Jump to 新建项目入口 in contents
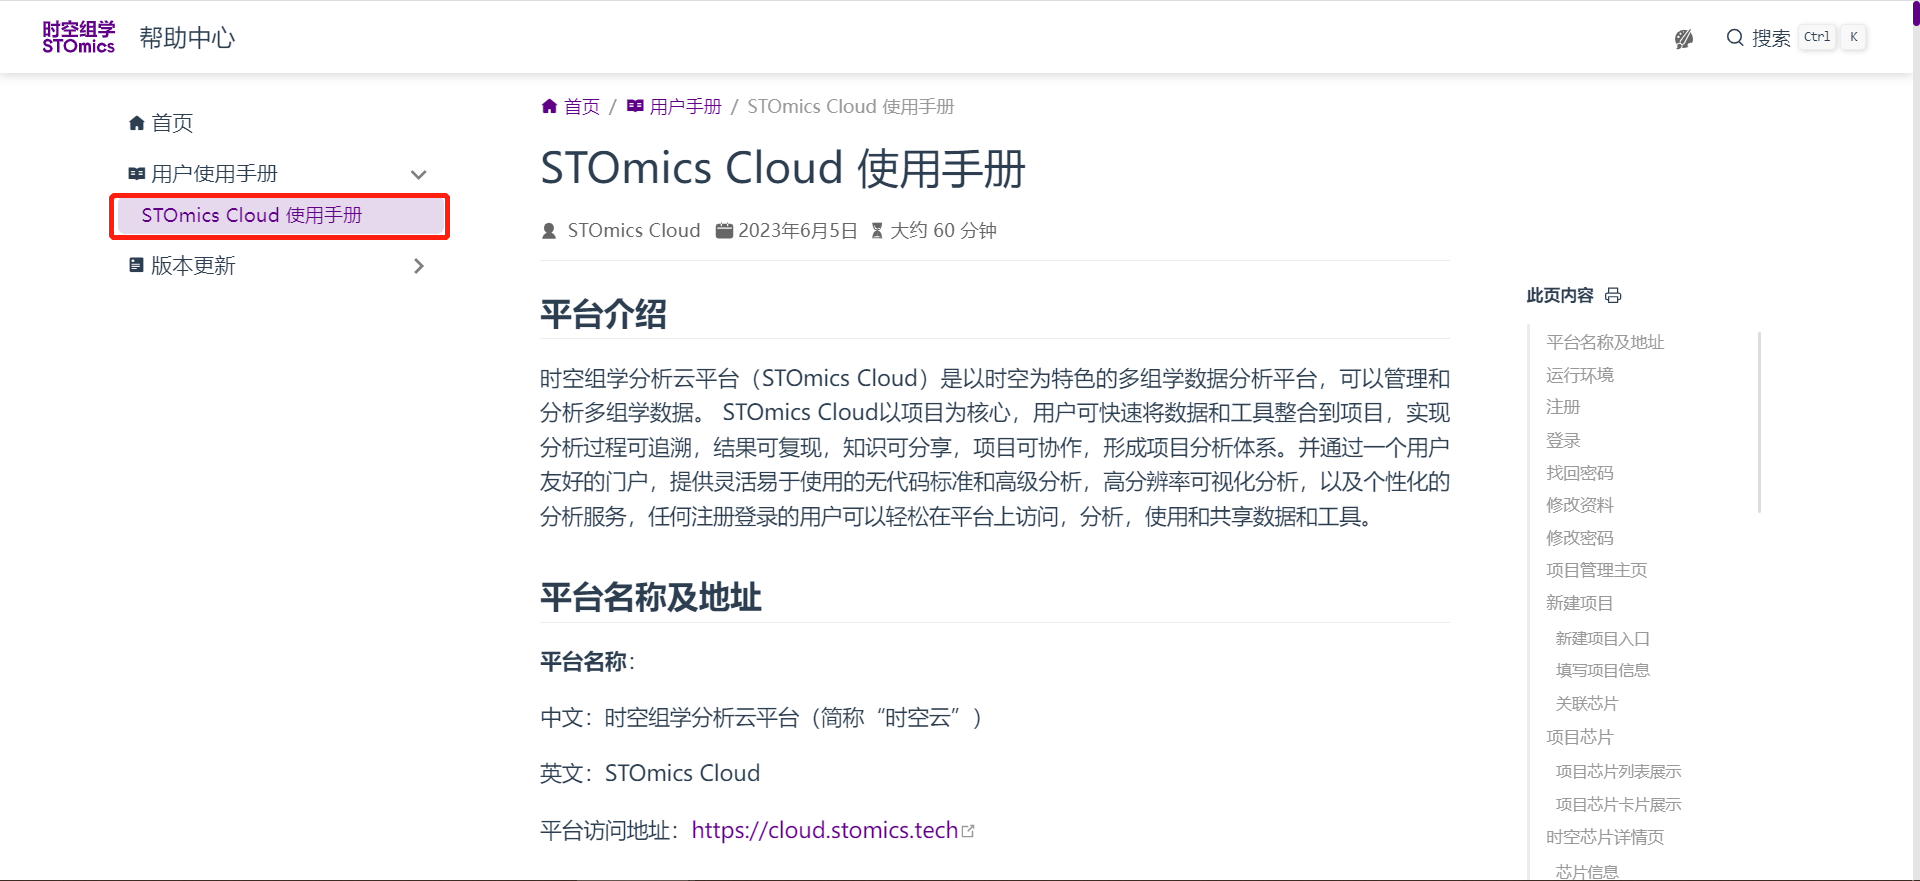1920x881 pixels. (x=1603, y=638)
